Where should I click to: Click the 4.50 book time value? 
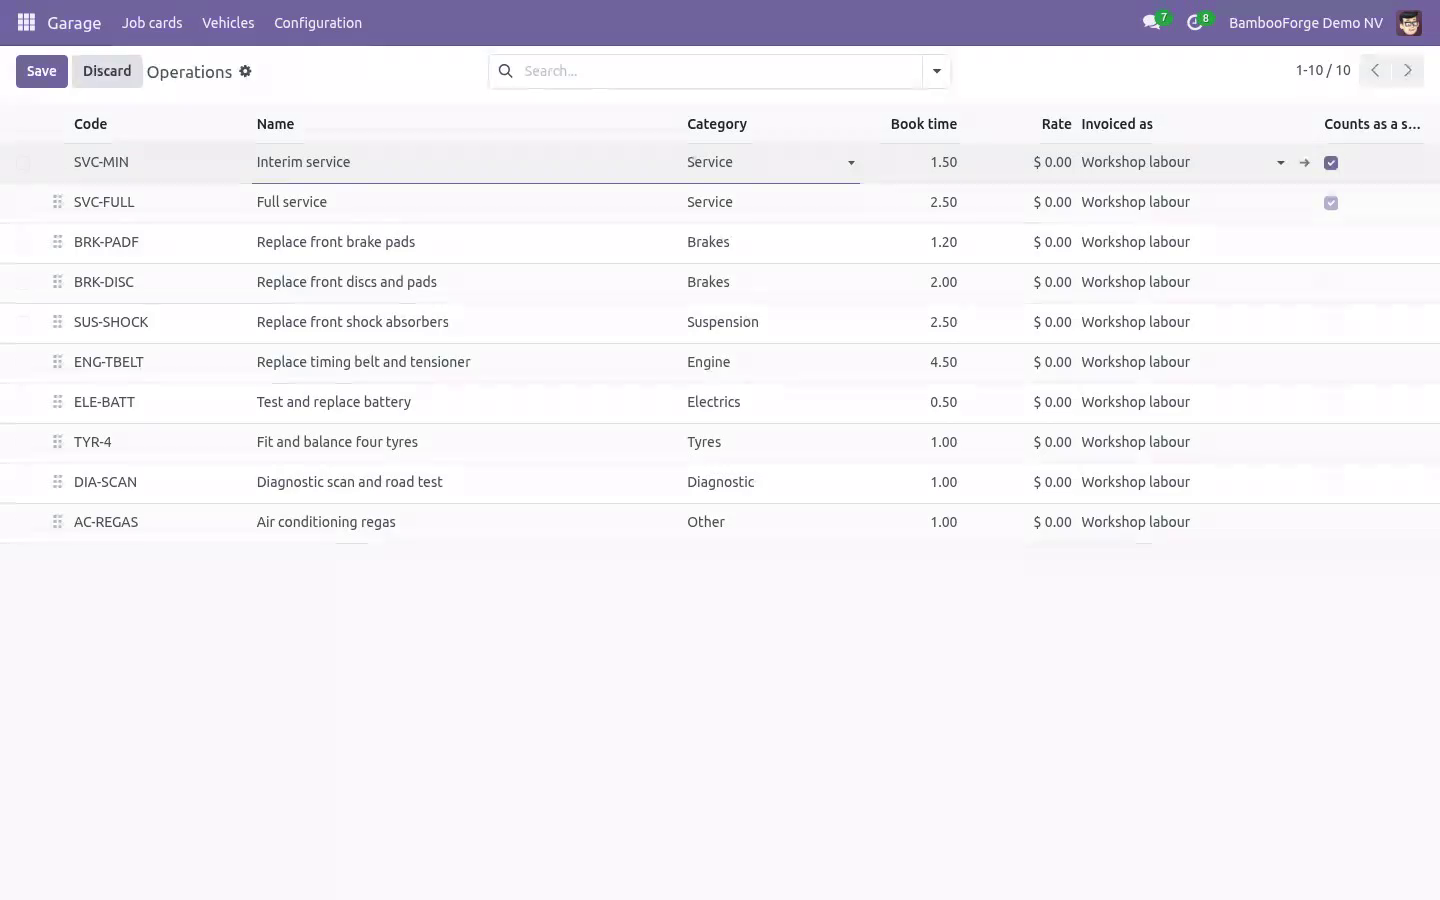click(x=943, y=362)
